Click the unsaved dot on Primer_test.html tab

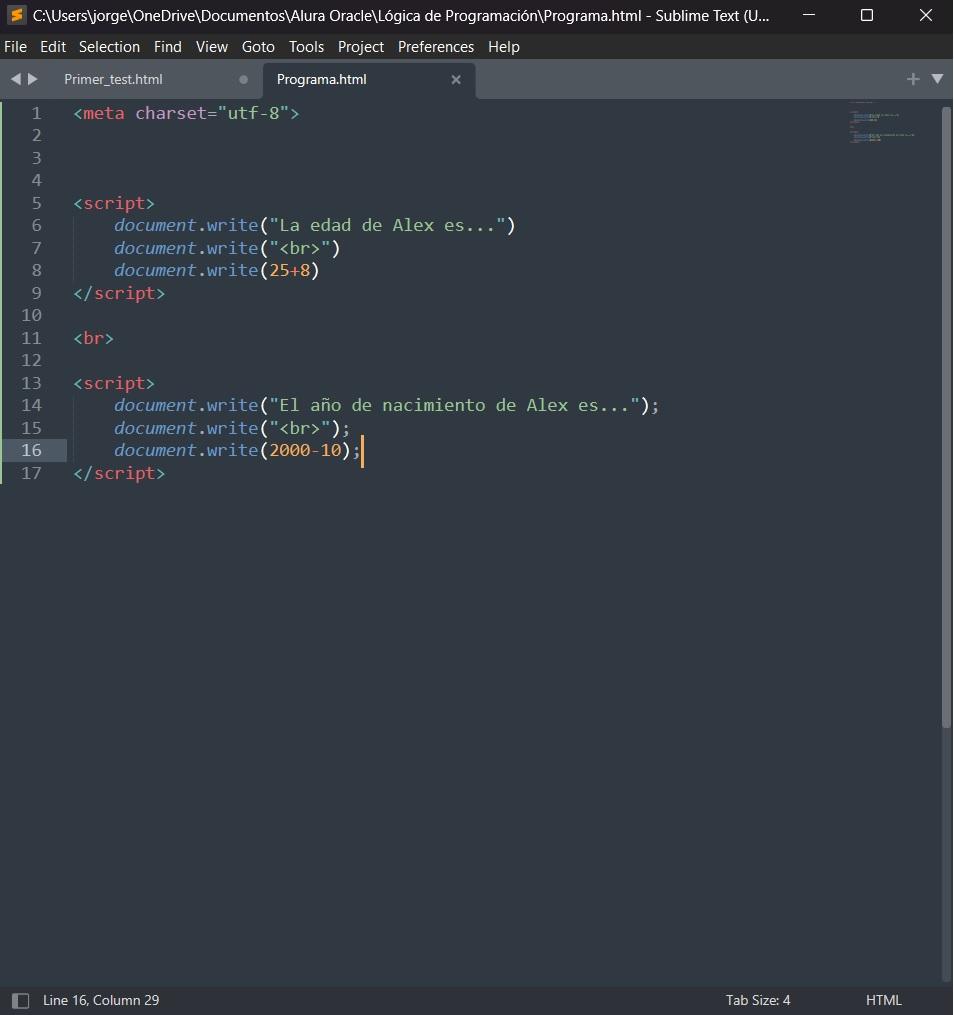244,80
